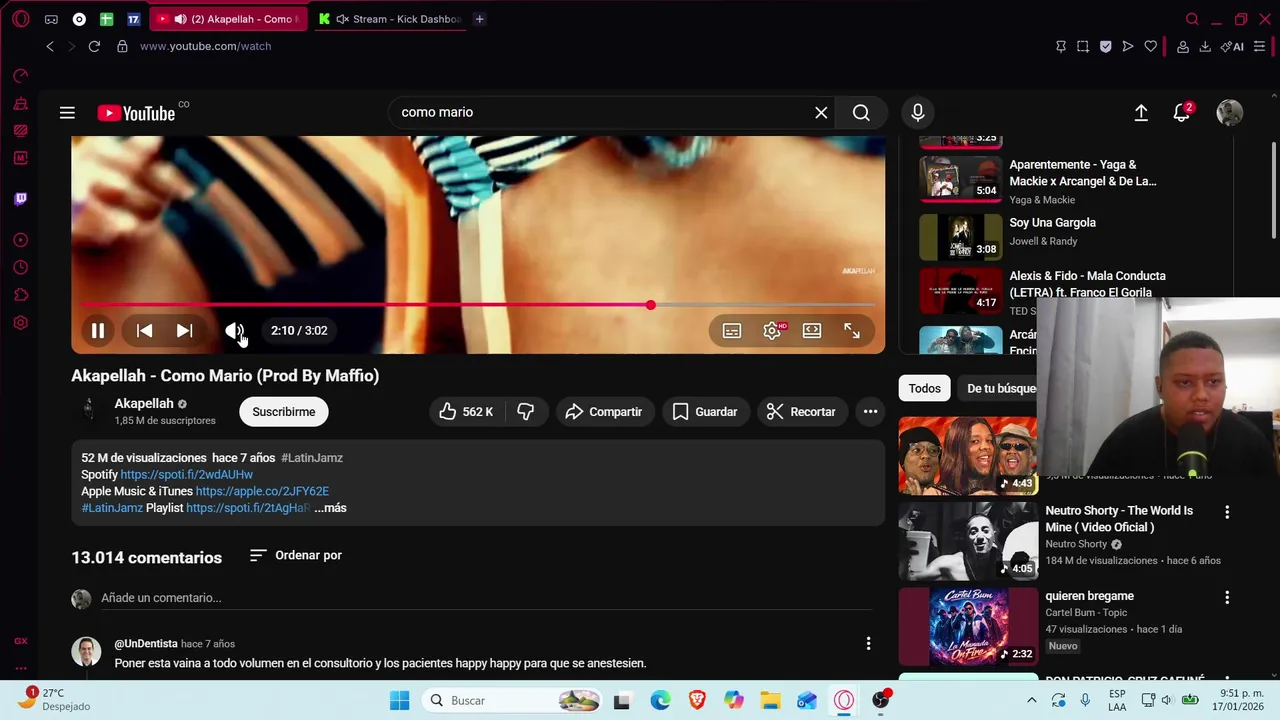Screen dimensions: 1280x720
Task: Open 'Alexis & Fido - Mala Conducta' video
Action: (x=1087, y=284)
